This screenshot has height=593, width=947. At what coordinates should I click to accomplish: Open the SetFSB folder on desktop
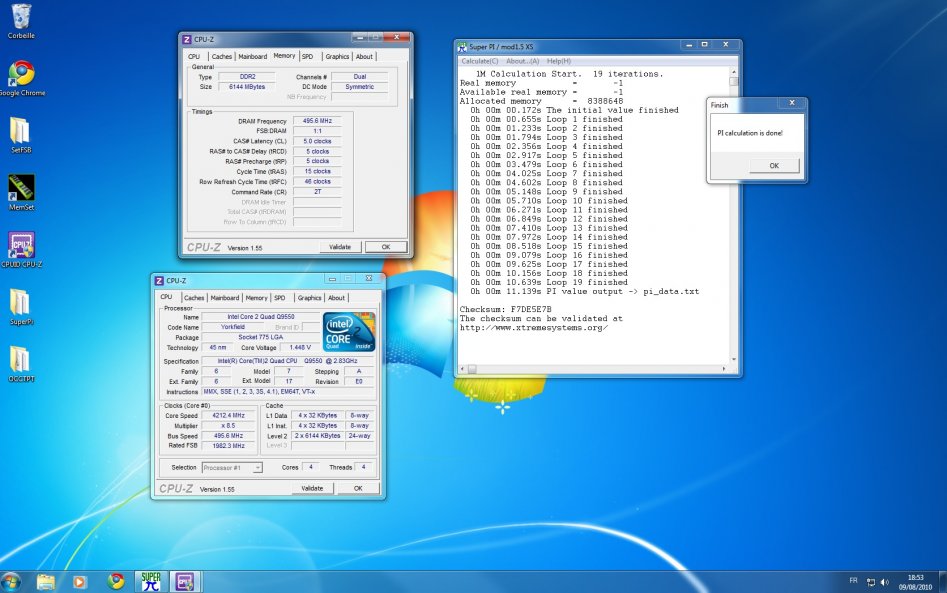pyautogui.click(x=20, y=132)
